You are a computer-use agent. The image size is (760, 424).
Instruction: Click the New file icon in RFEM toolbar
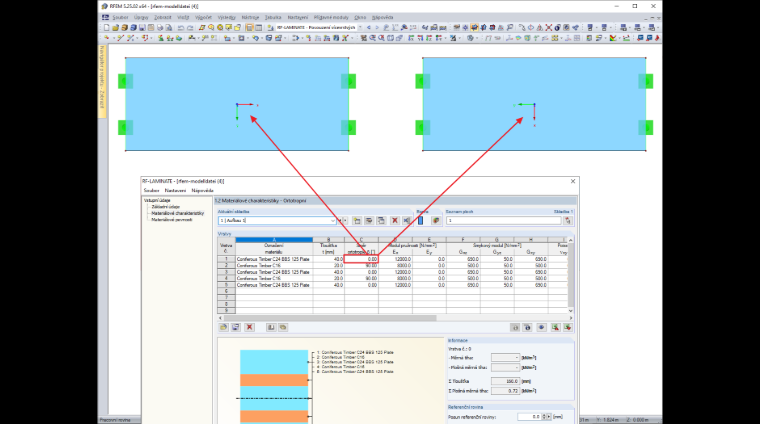click(x=107, y=28)
